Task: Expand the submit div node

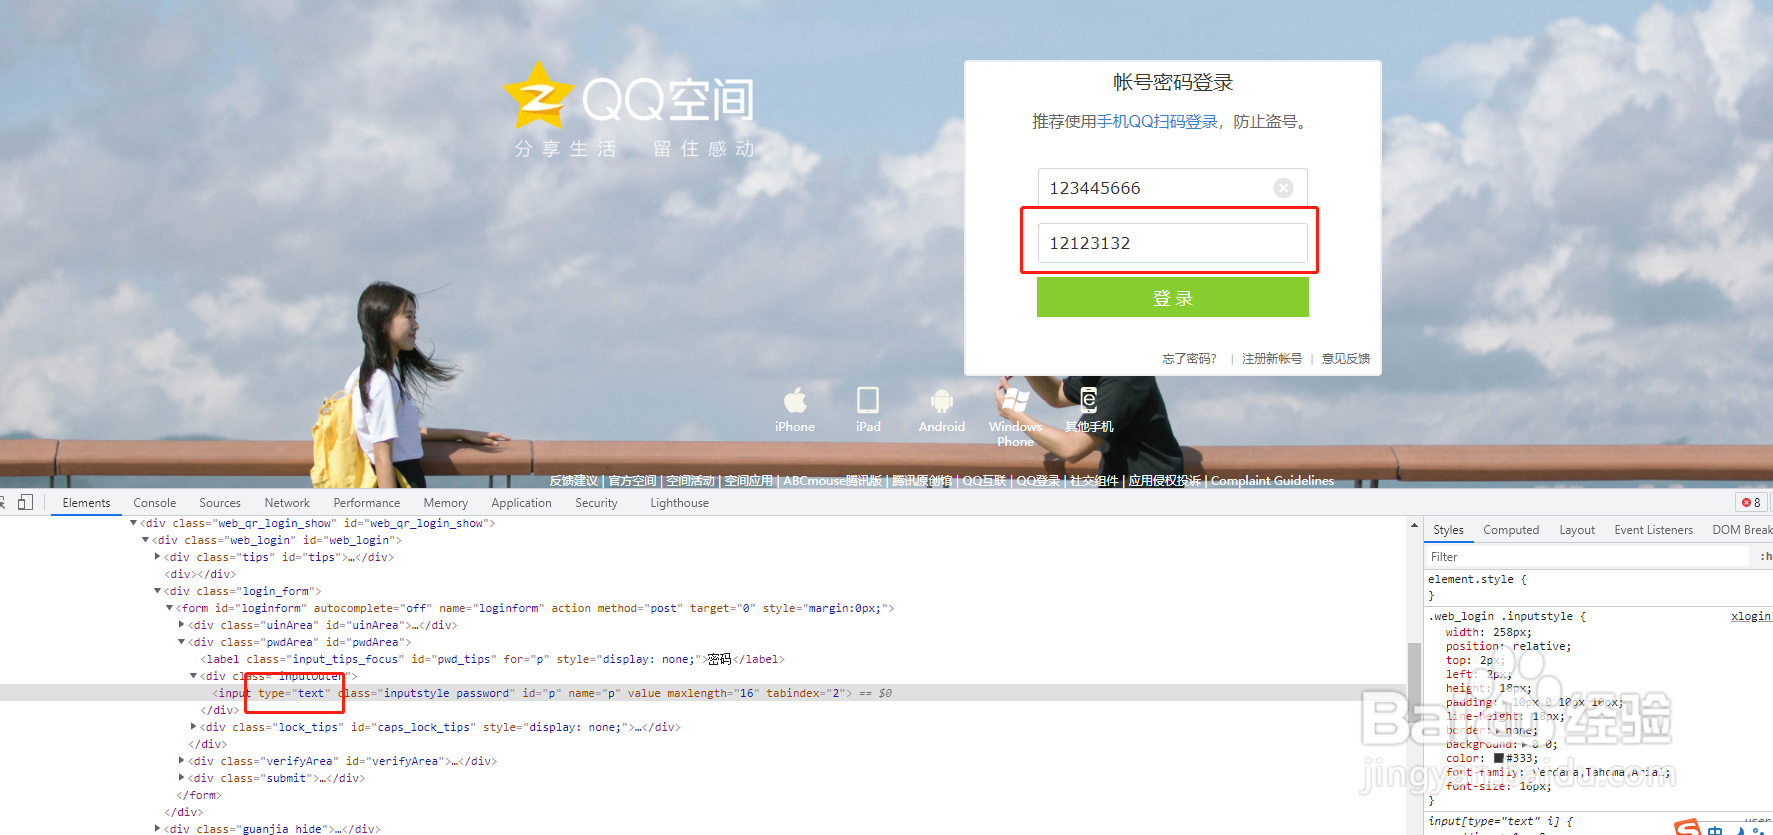Action: coord(181,778)
